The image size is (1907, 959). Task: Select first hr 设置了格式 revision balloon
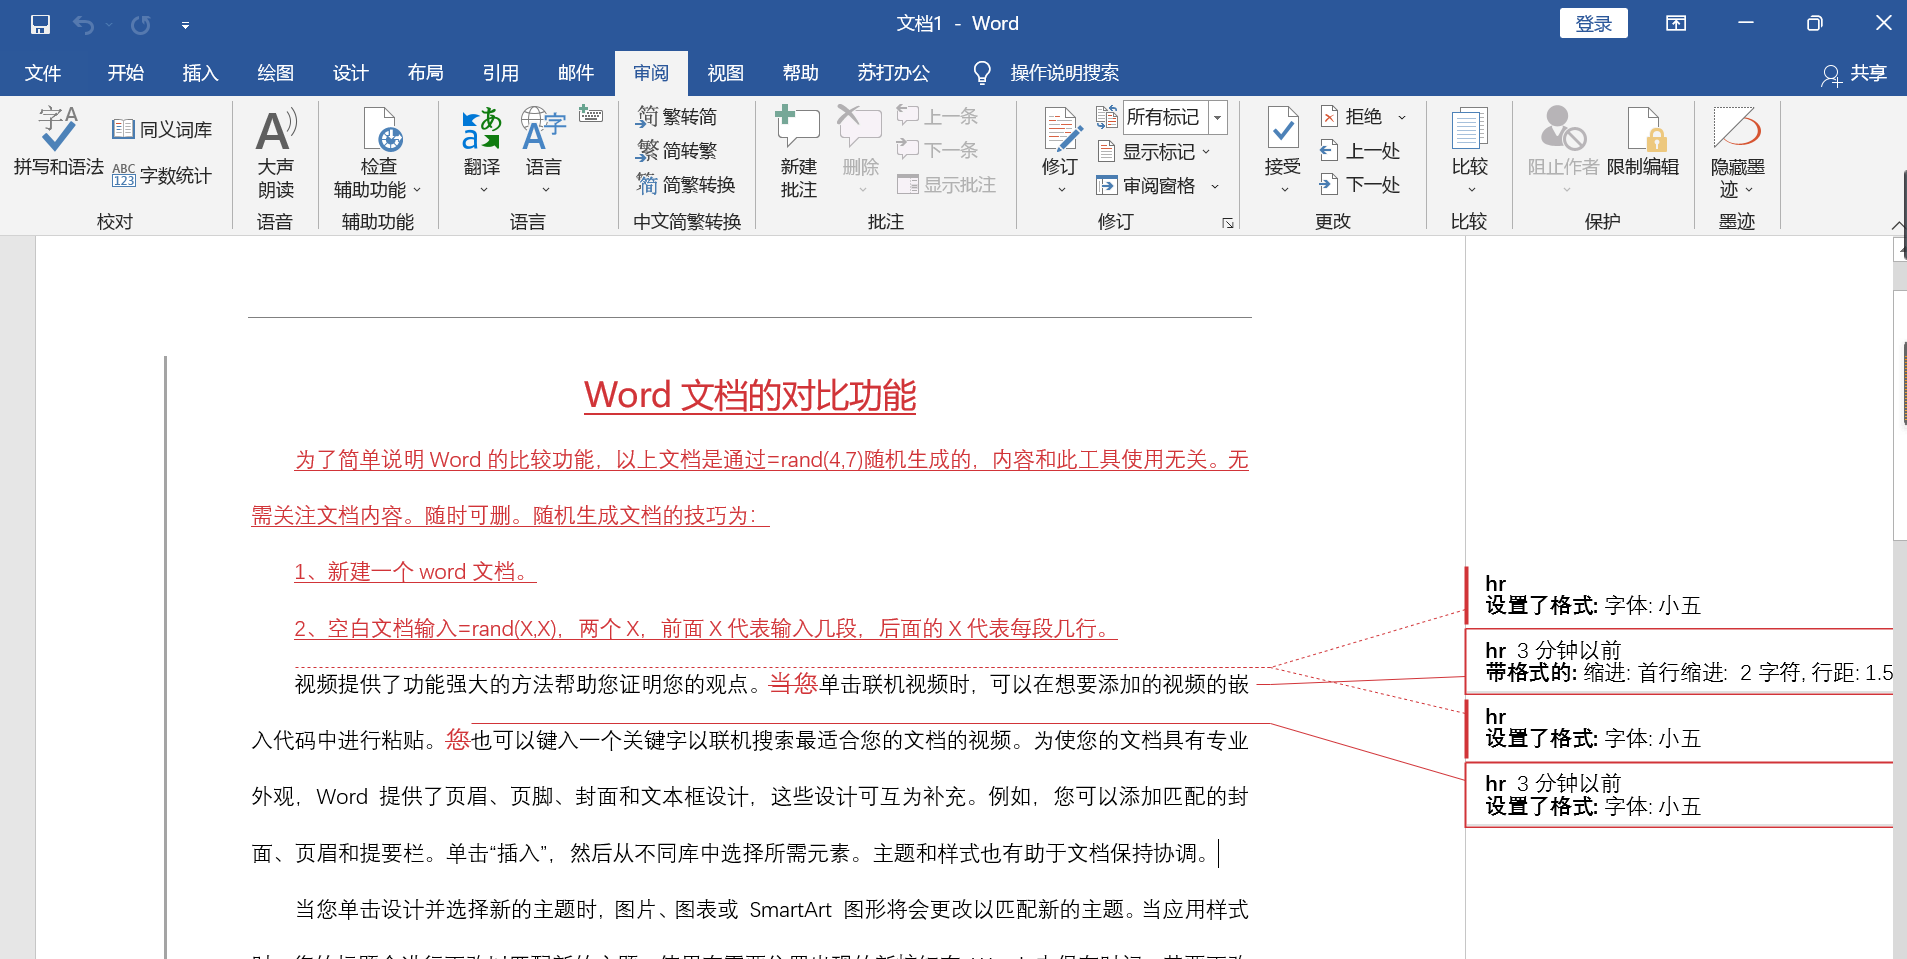(1680, 595)
